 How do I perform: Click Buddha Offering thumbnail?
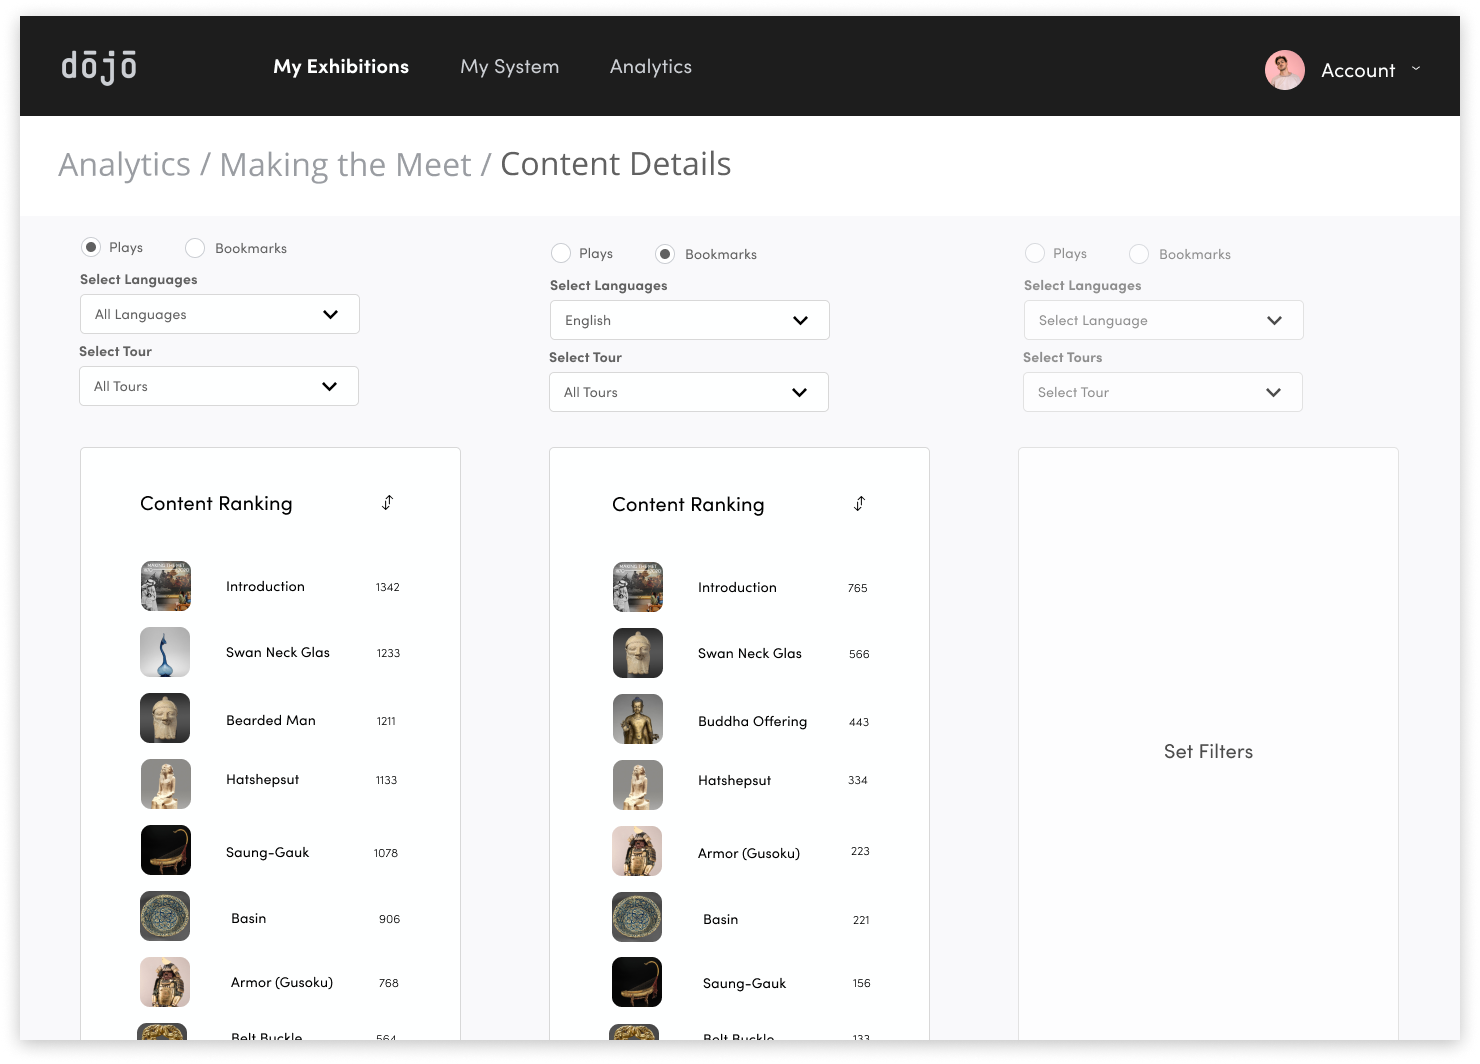tap(637, 719)
